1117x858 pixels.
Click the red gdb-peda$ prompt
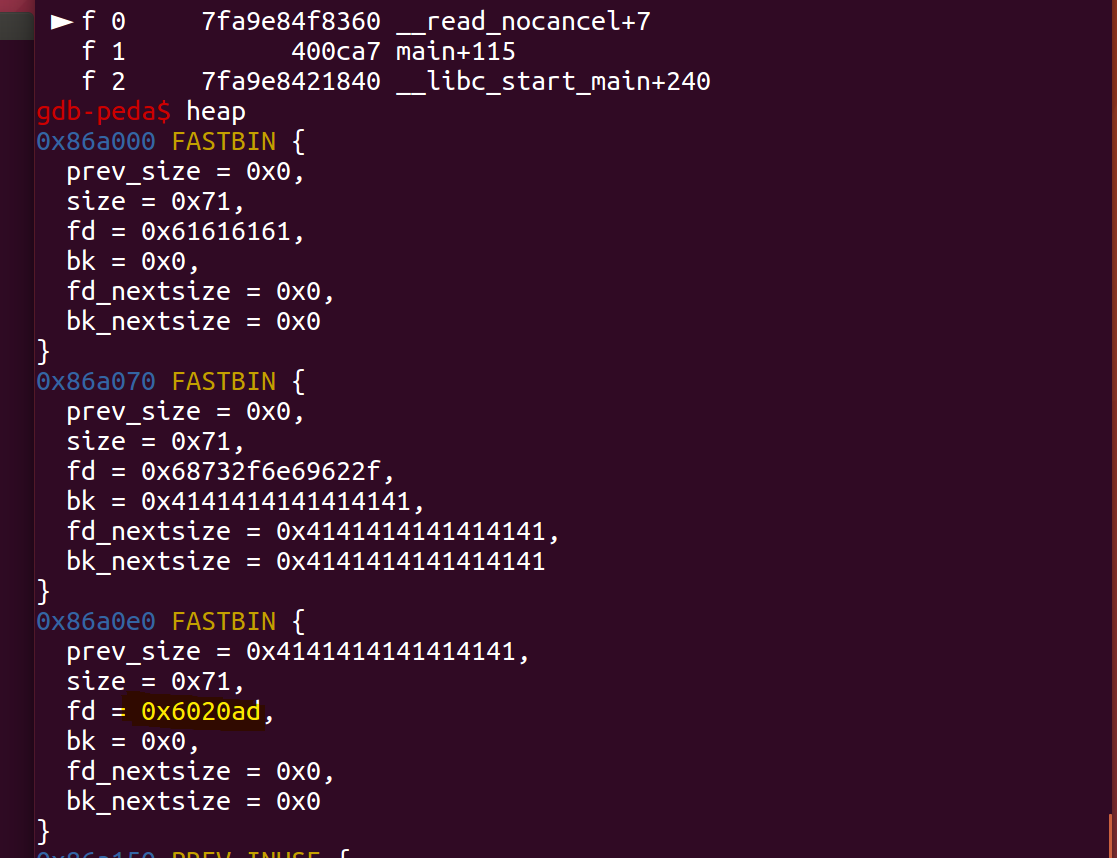[103, 111]
